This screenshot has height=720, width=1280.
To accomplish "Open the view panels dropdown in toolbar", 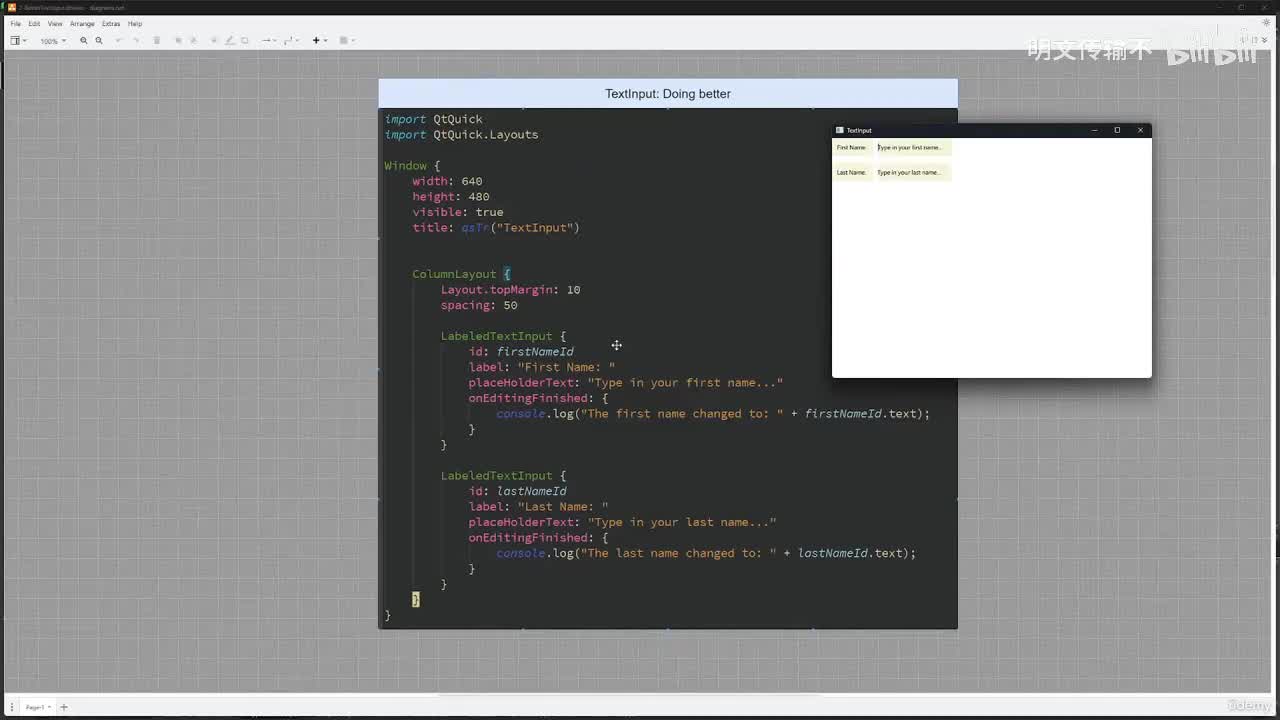I will (x=18, y=41).
